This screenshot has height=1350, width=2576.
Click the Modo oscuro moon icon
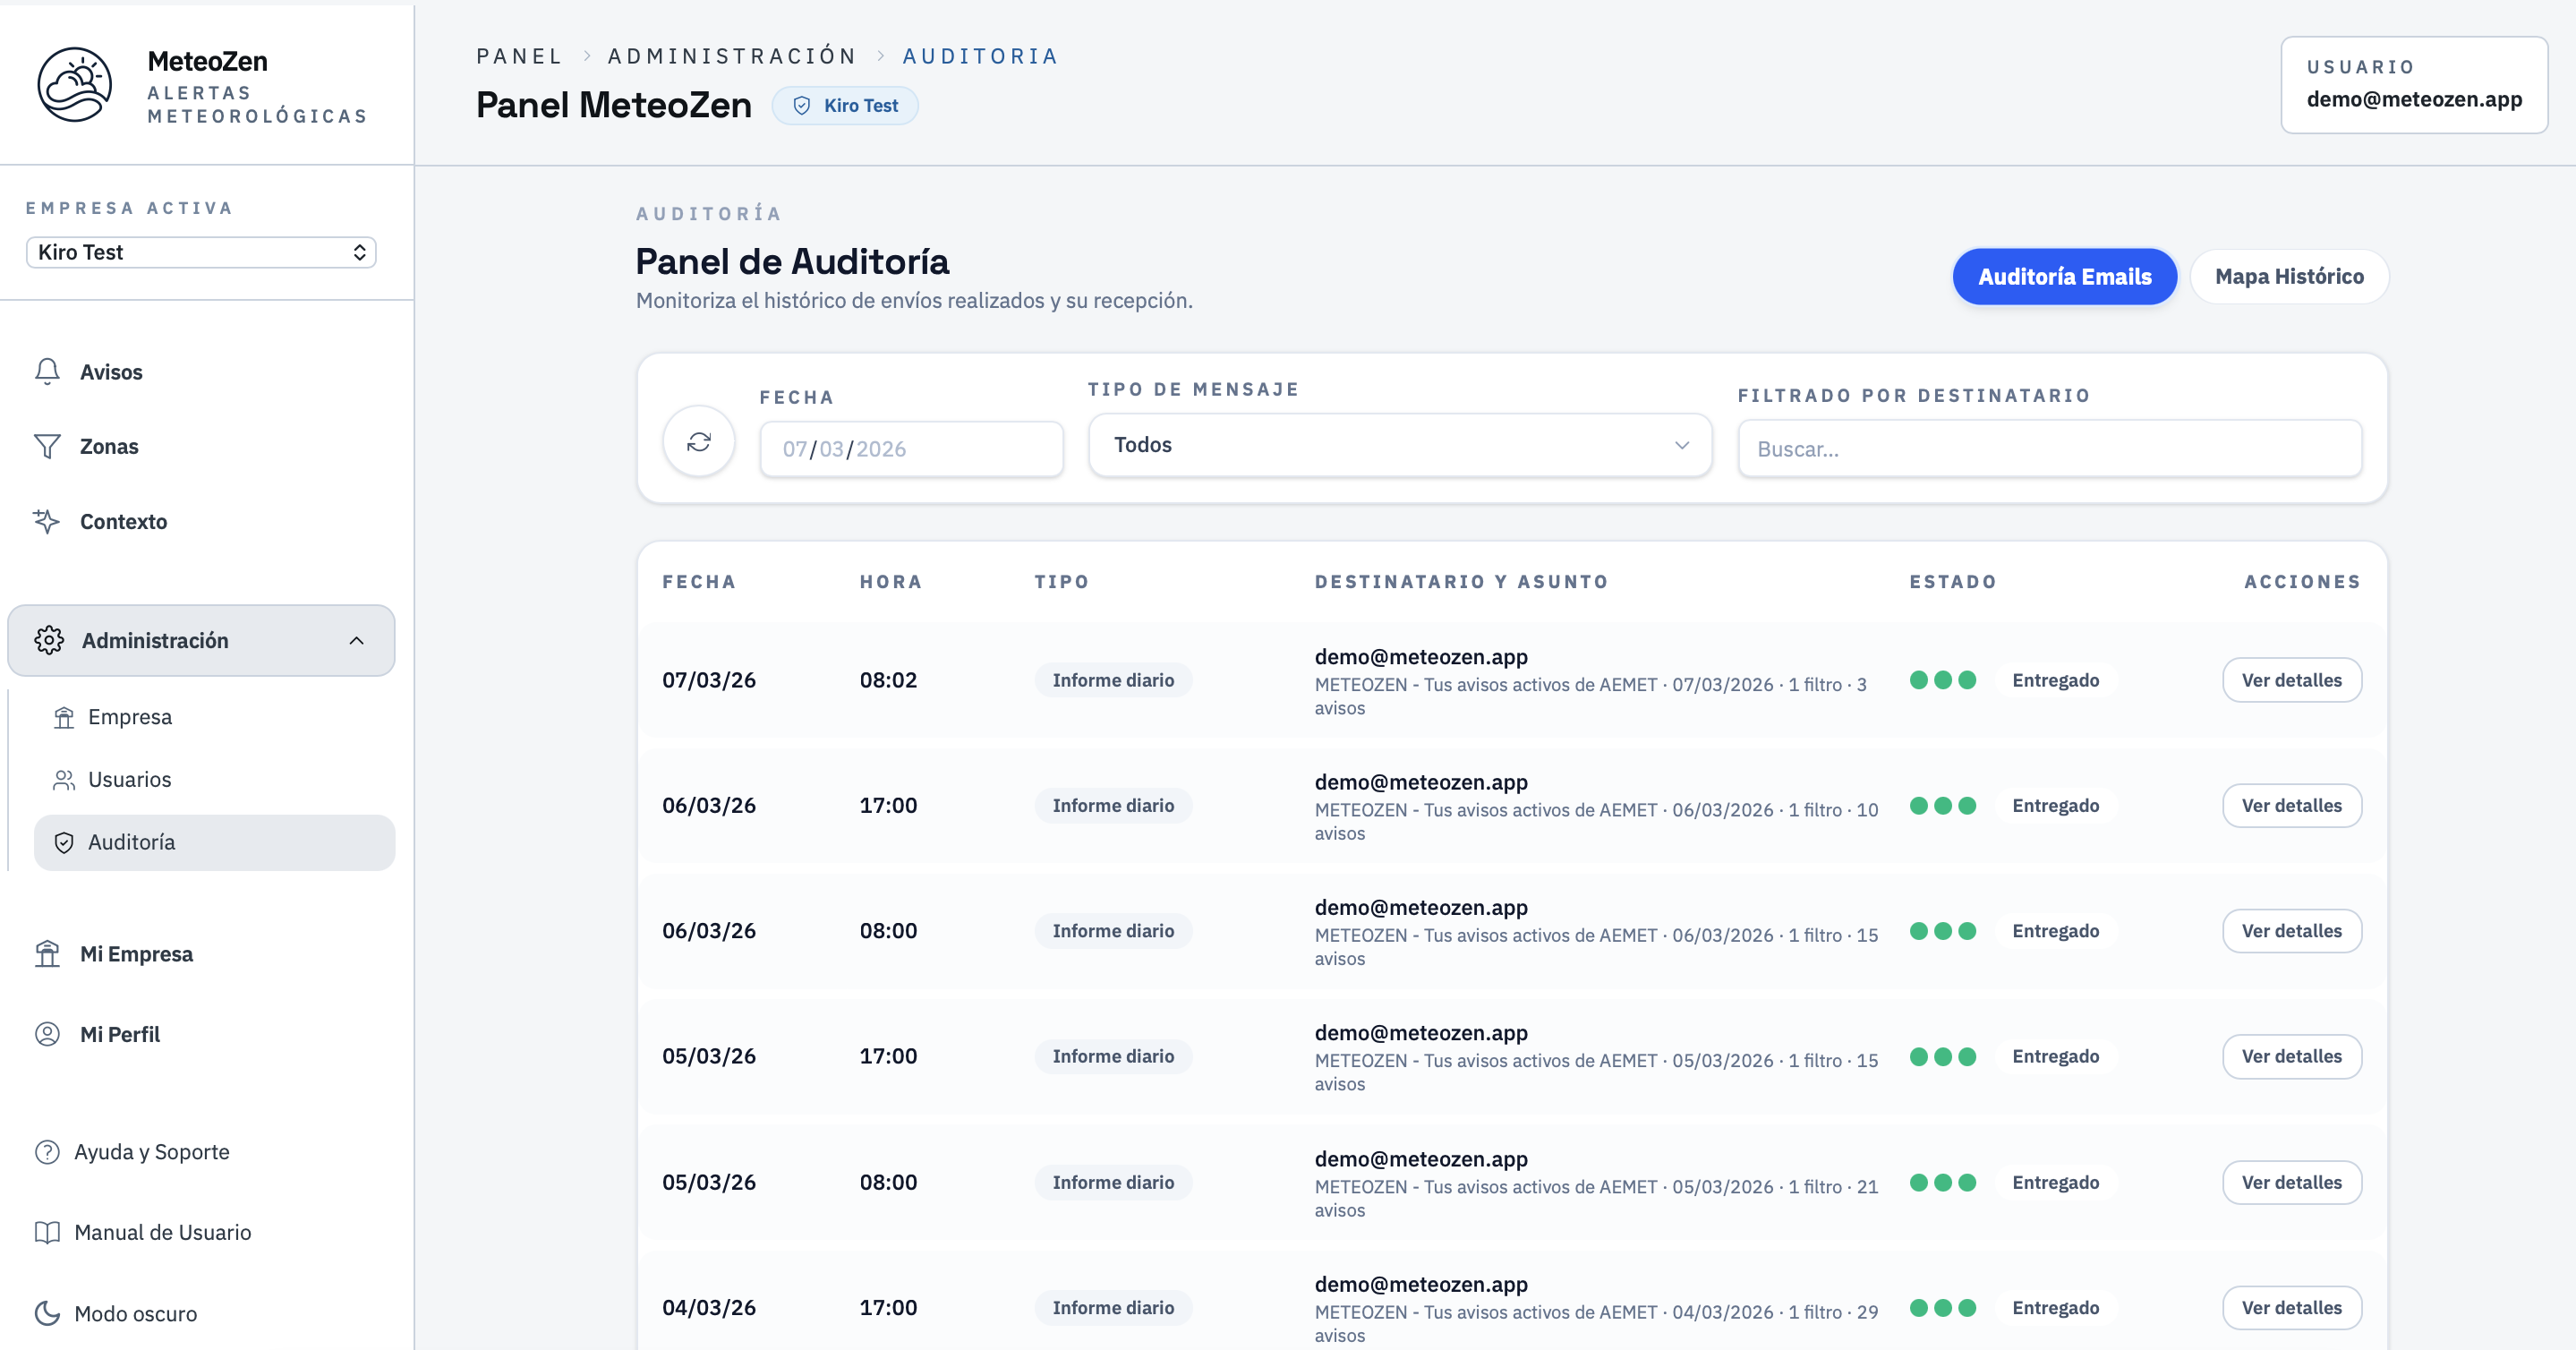[x=47, y=1313]
